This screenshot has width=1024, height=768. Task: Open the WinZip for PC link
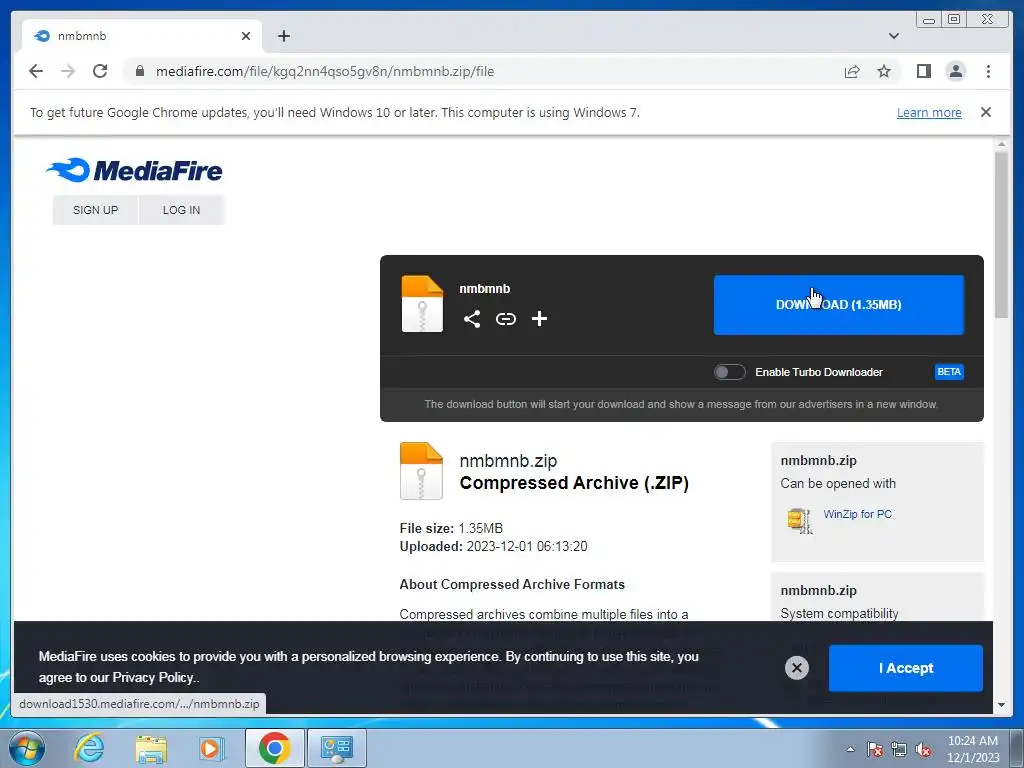pyautogui.click(x=857, y=514)
